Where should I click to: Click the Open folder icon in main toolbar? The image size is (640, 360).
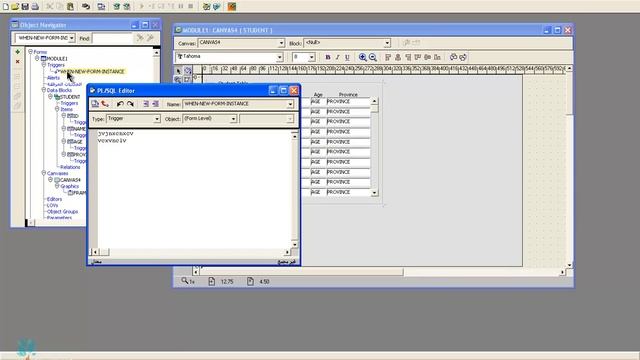[x=15, y=7]
